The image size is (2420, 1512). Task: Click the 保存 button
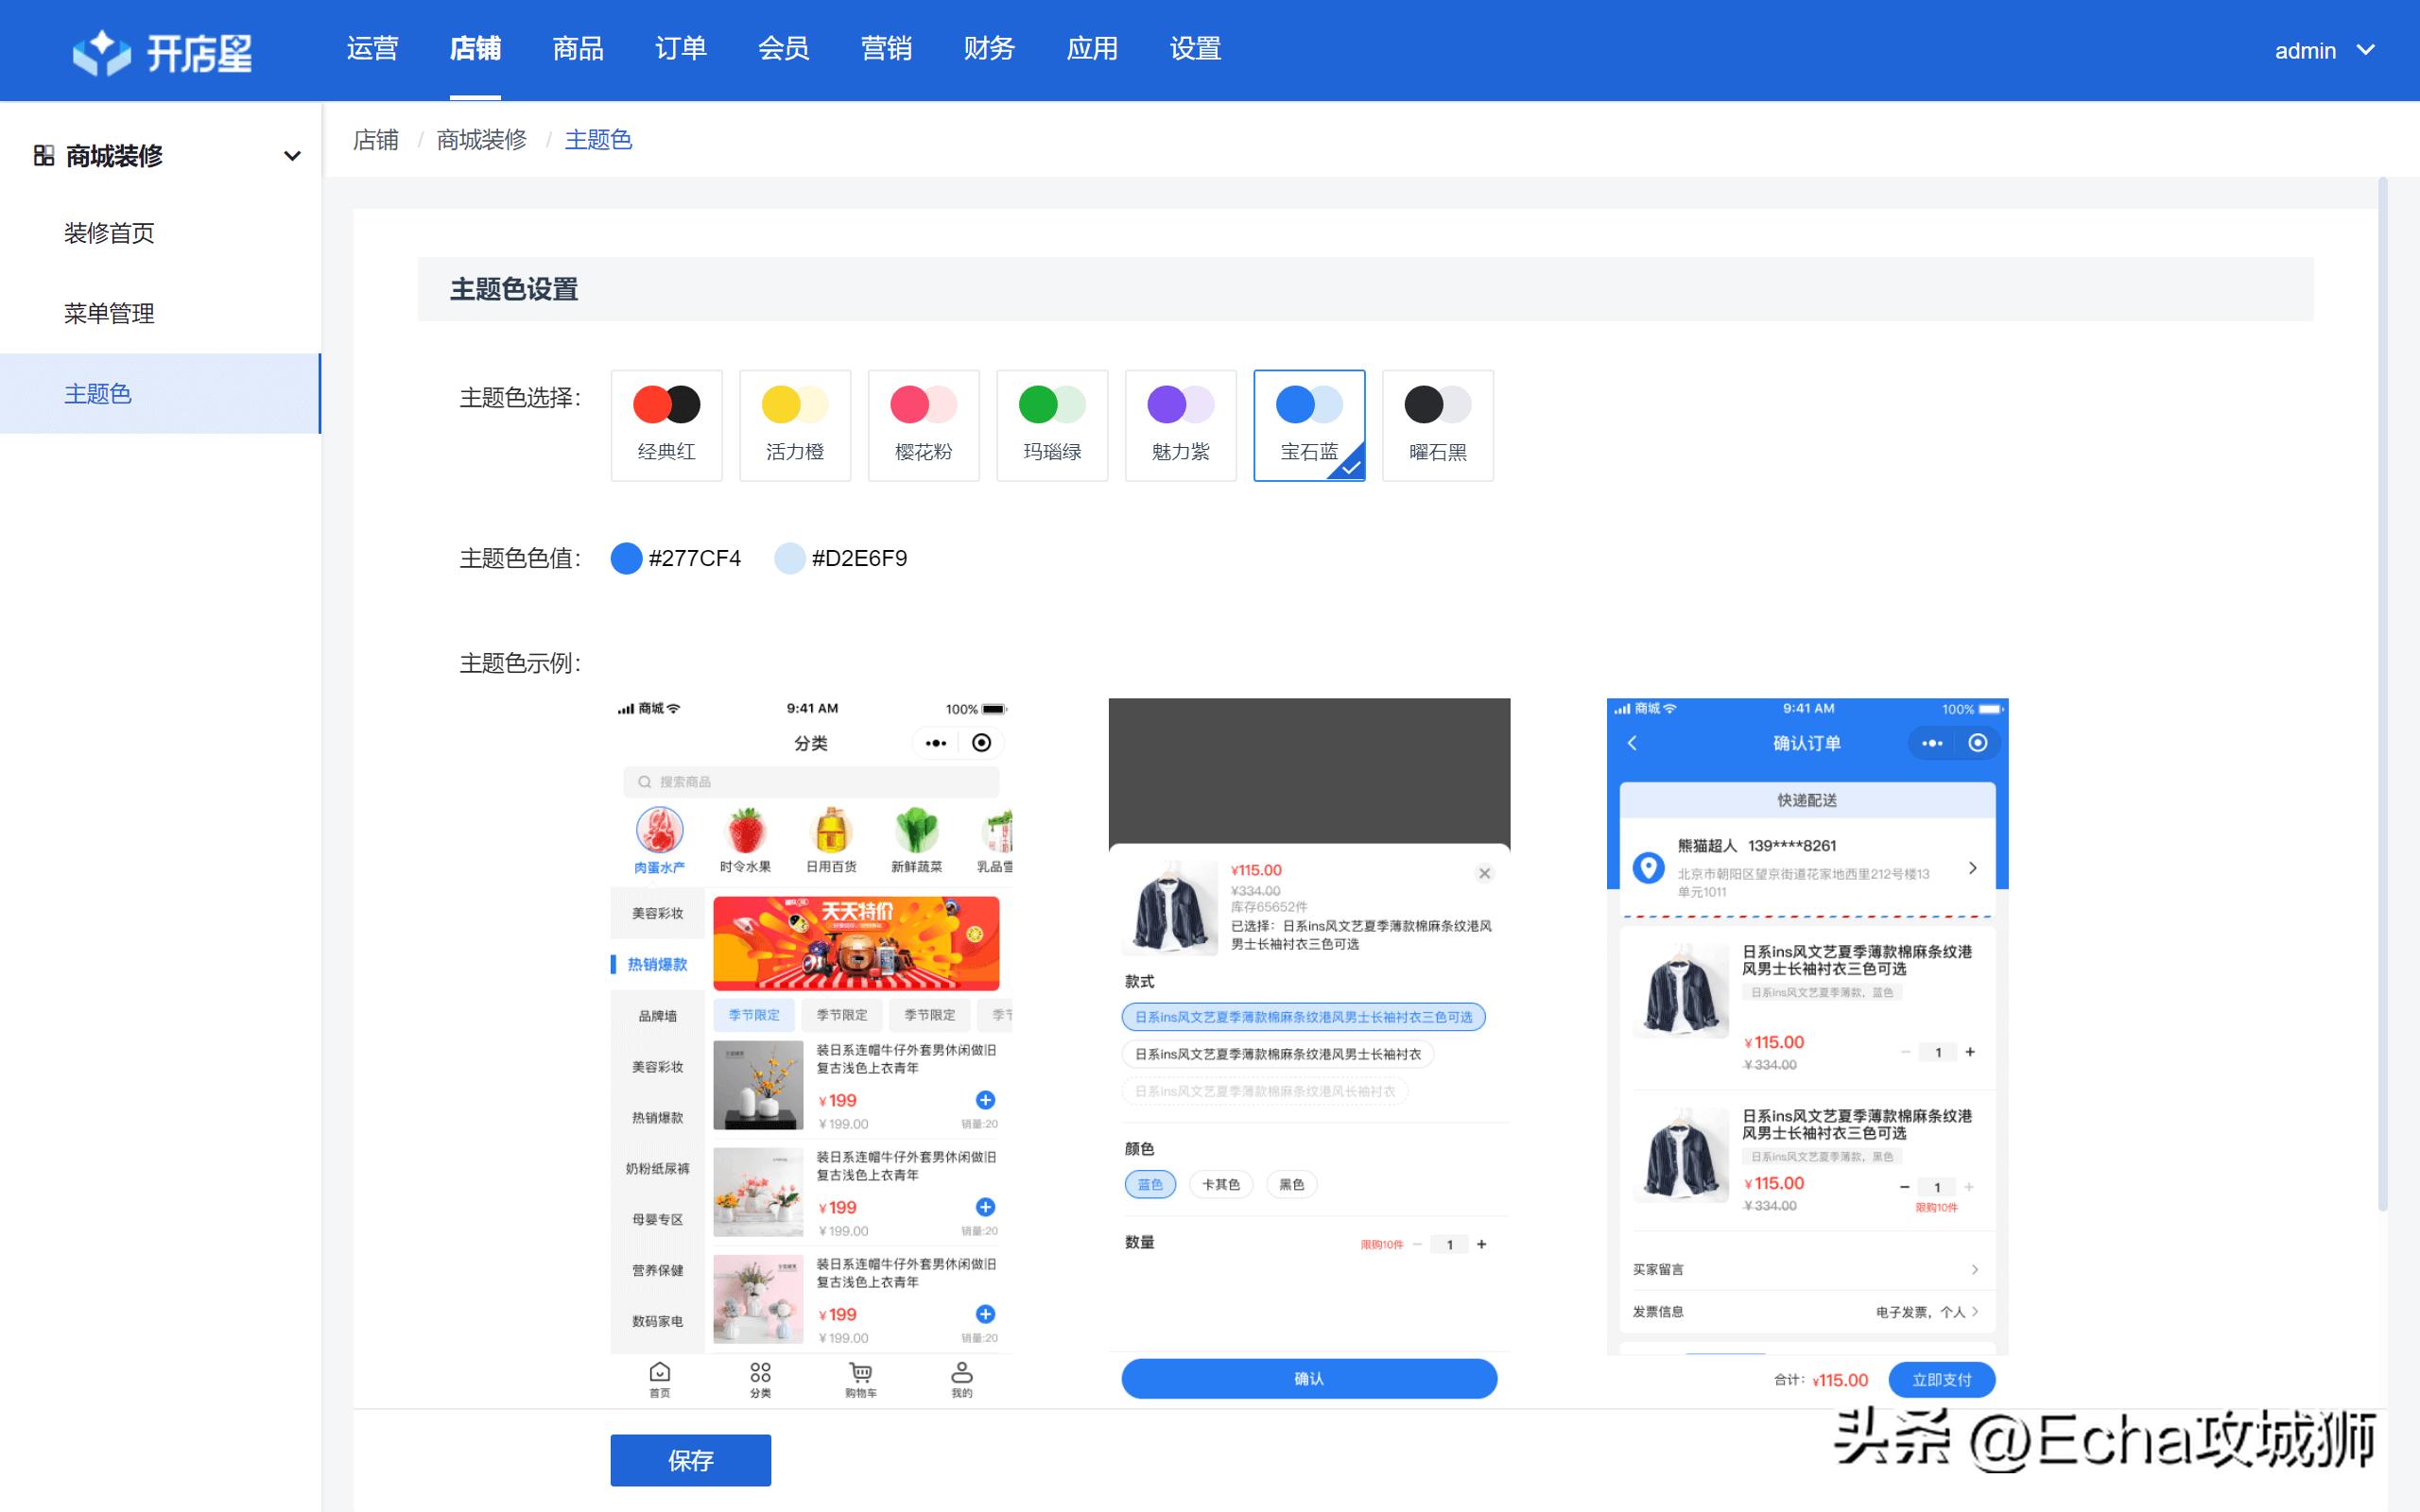click(690, 1460)
